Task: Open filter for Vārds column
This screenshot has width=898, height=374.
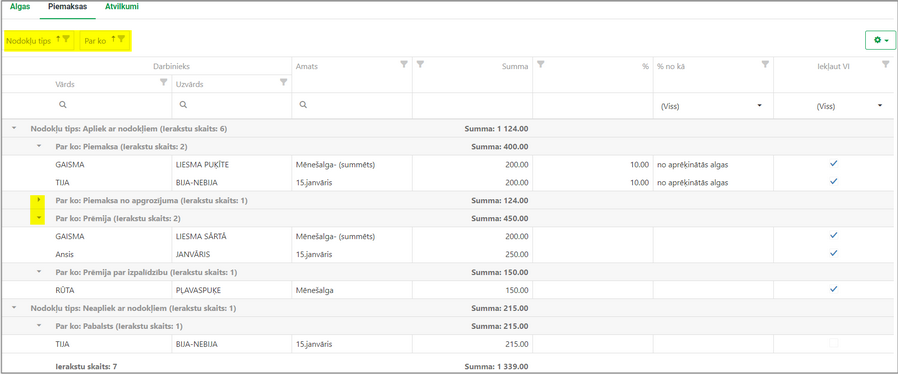Action: click(x=163, y=82)
